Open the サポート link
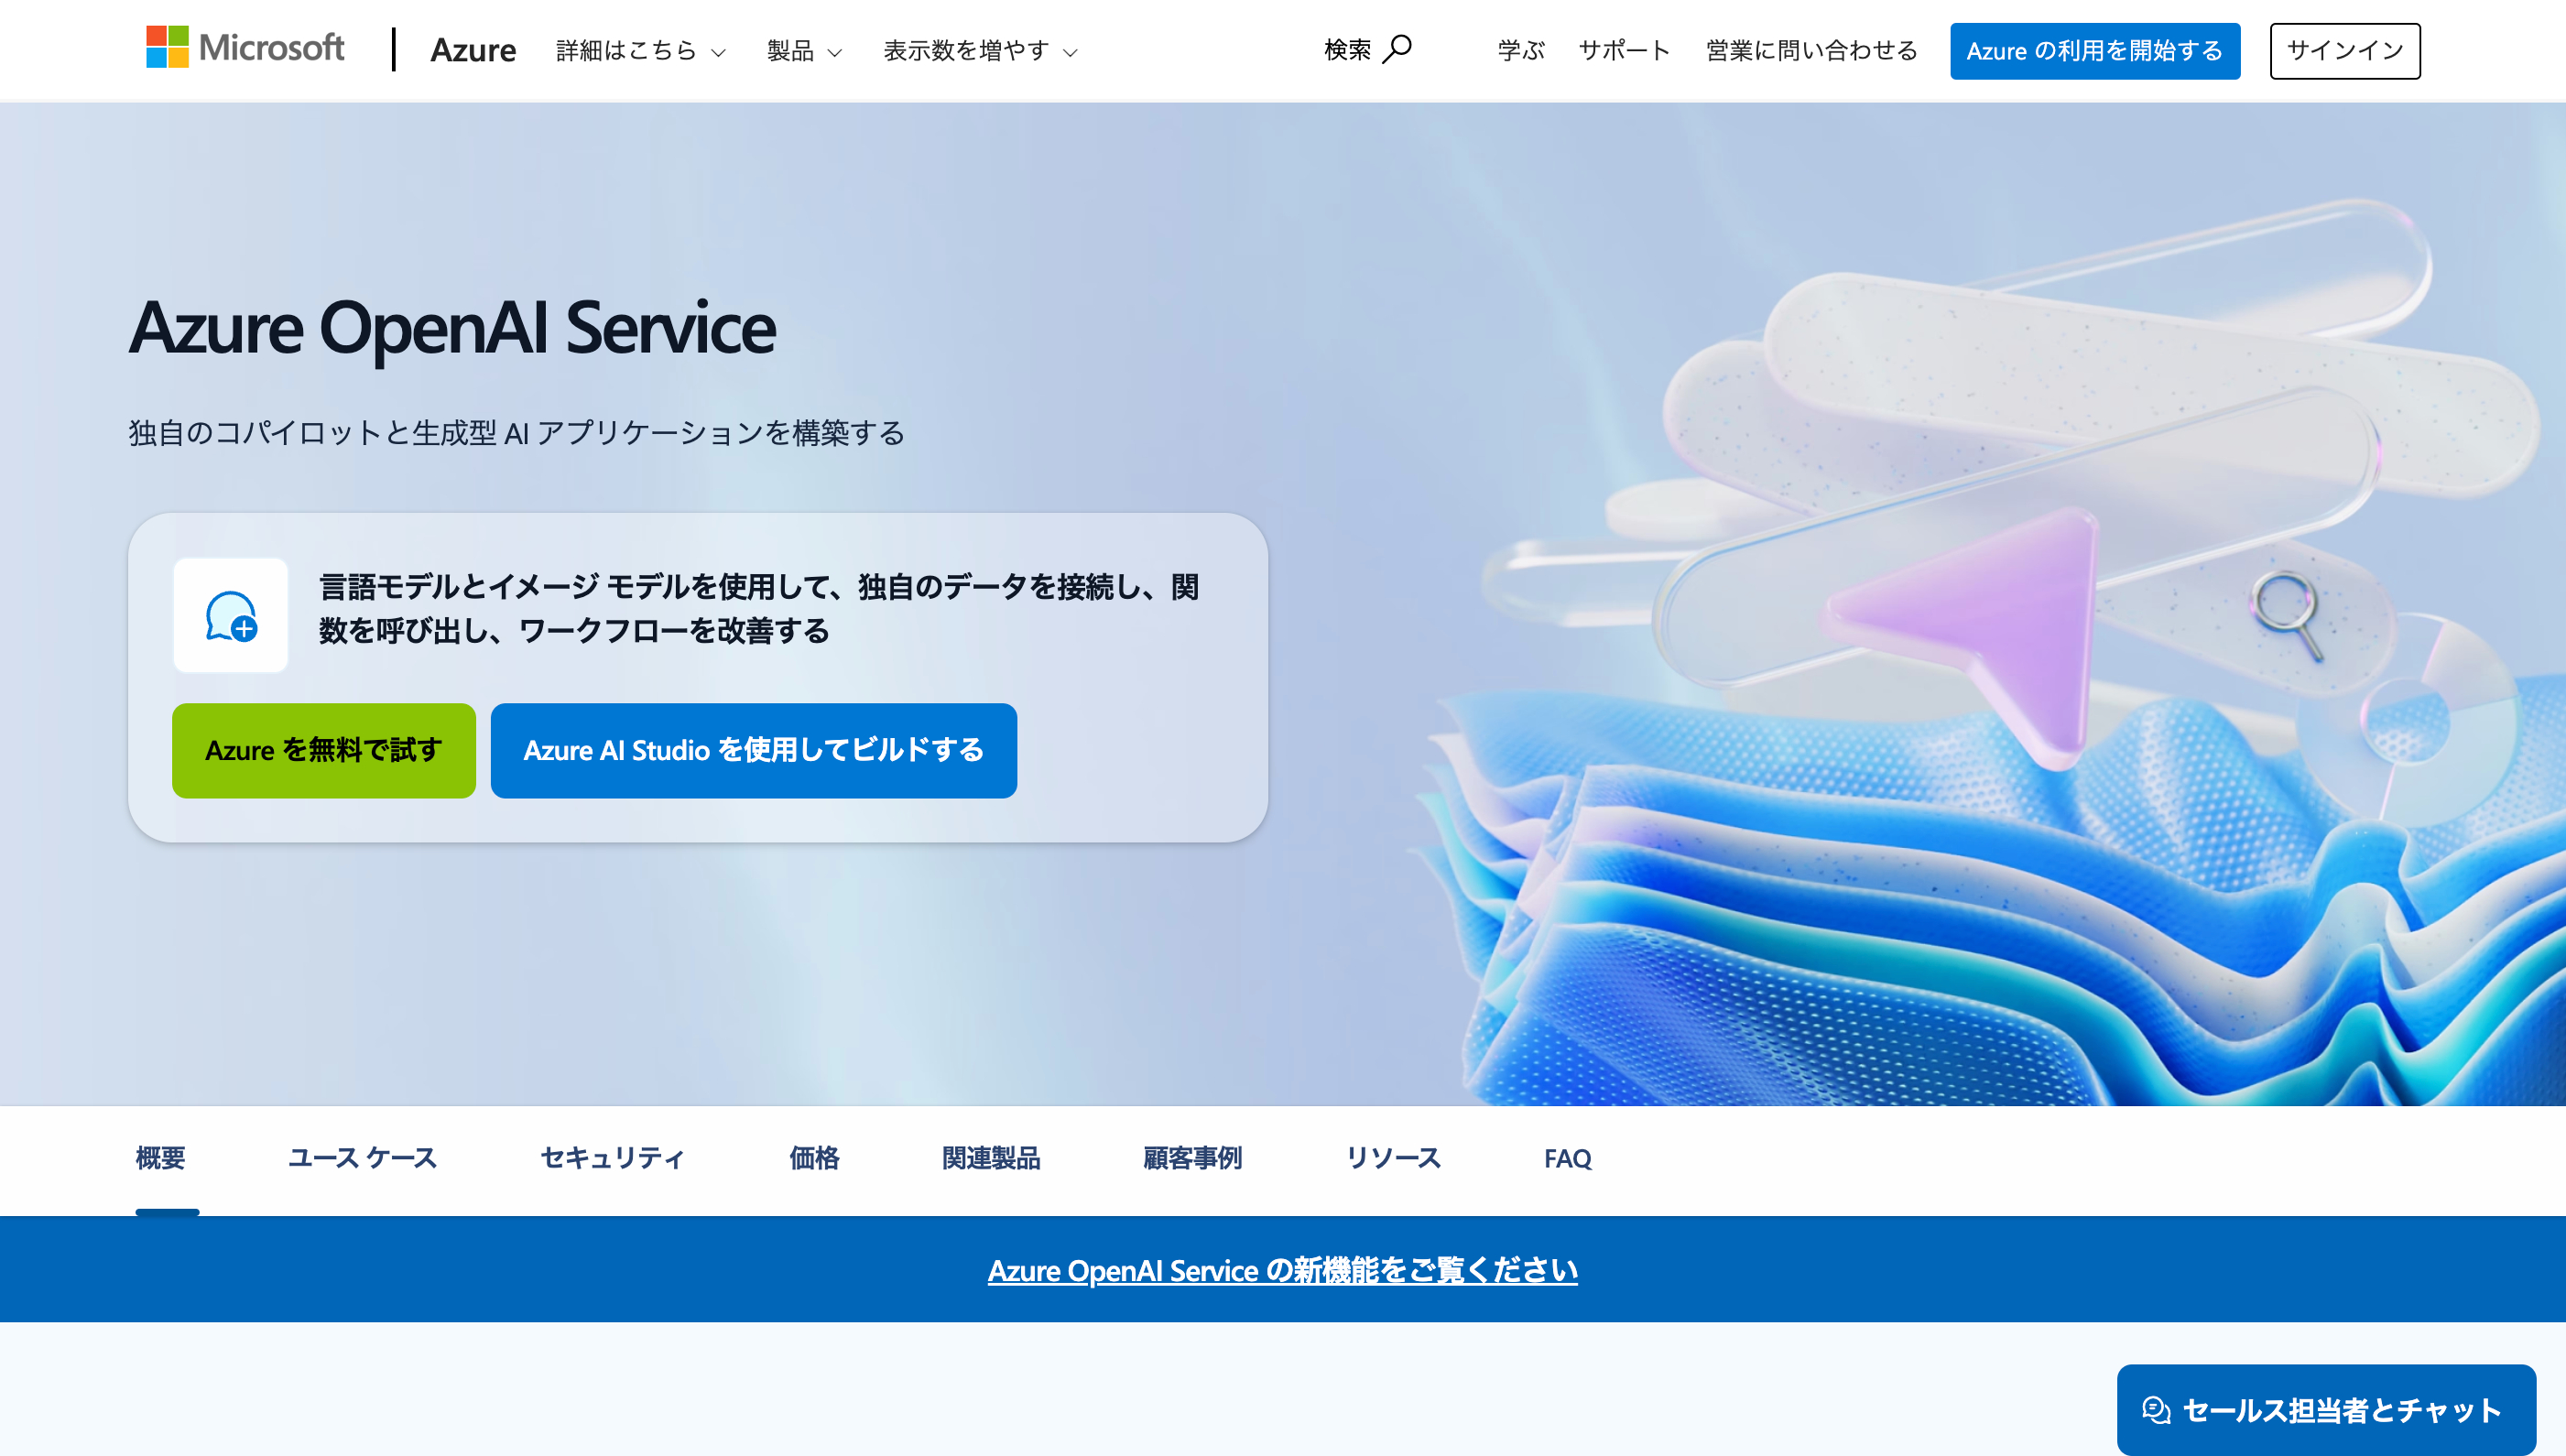Screen dimensions: 2566x1456 [1624, 50]
